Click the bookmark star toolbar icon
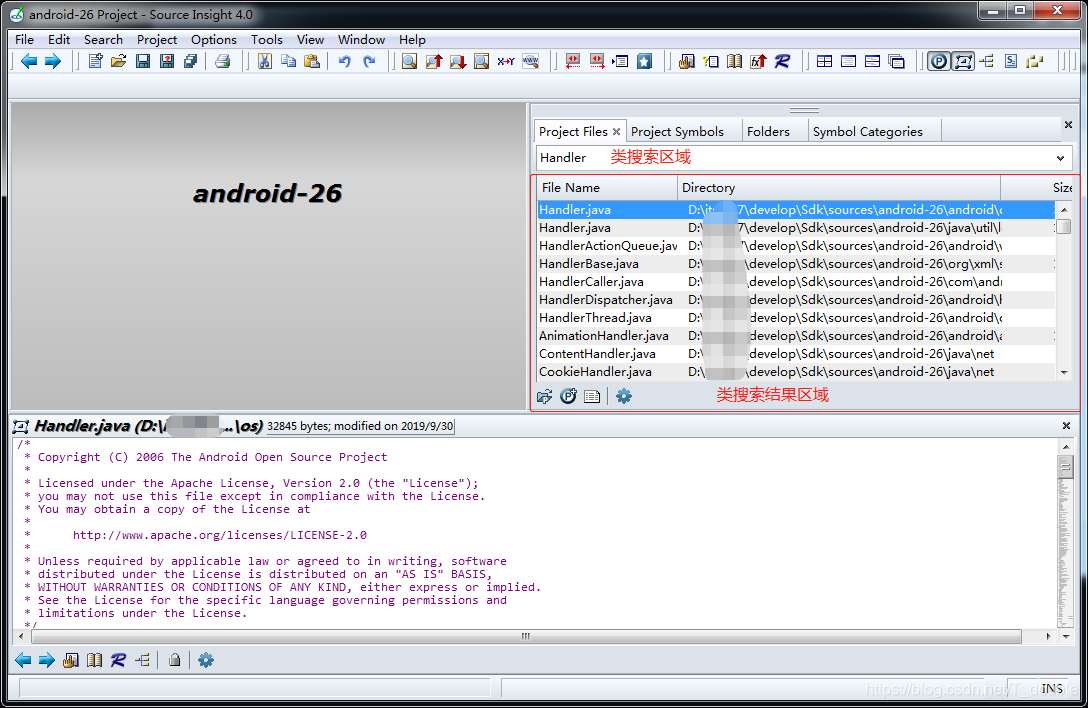The height and width of the screenshot is (708, 1088). pyautogui.click(x=645, y=62)
